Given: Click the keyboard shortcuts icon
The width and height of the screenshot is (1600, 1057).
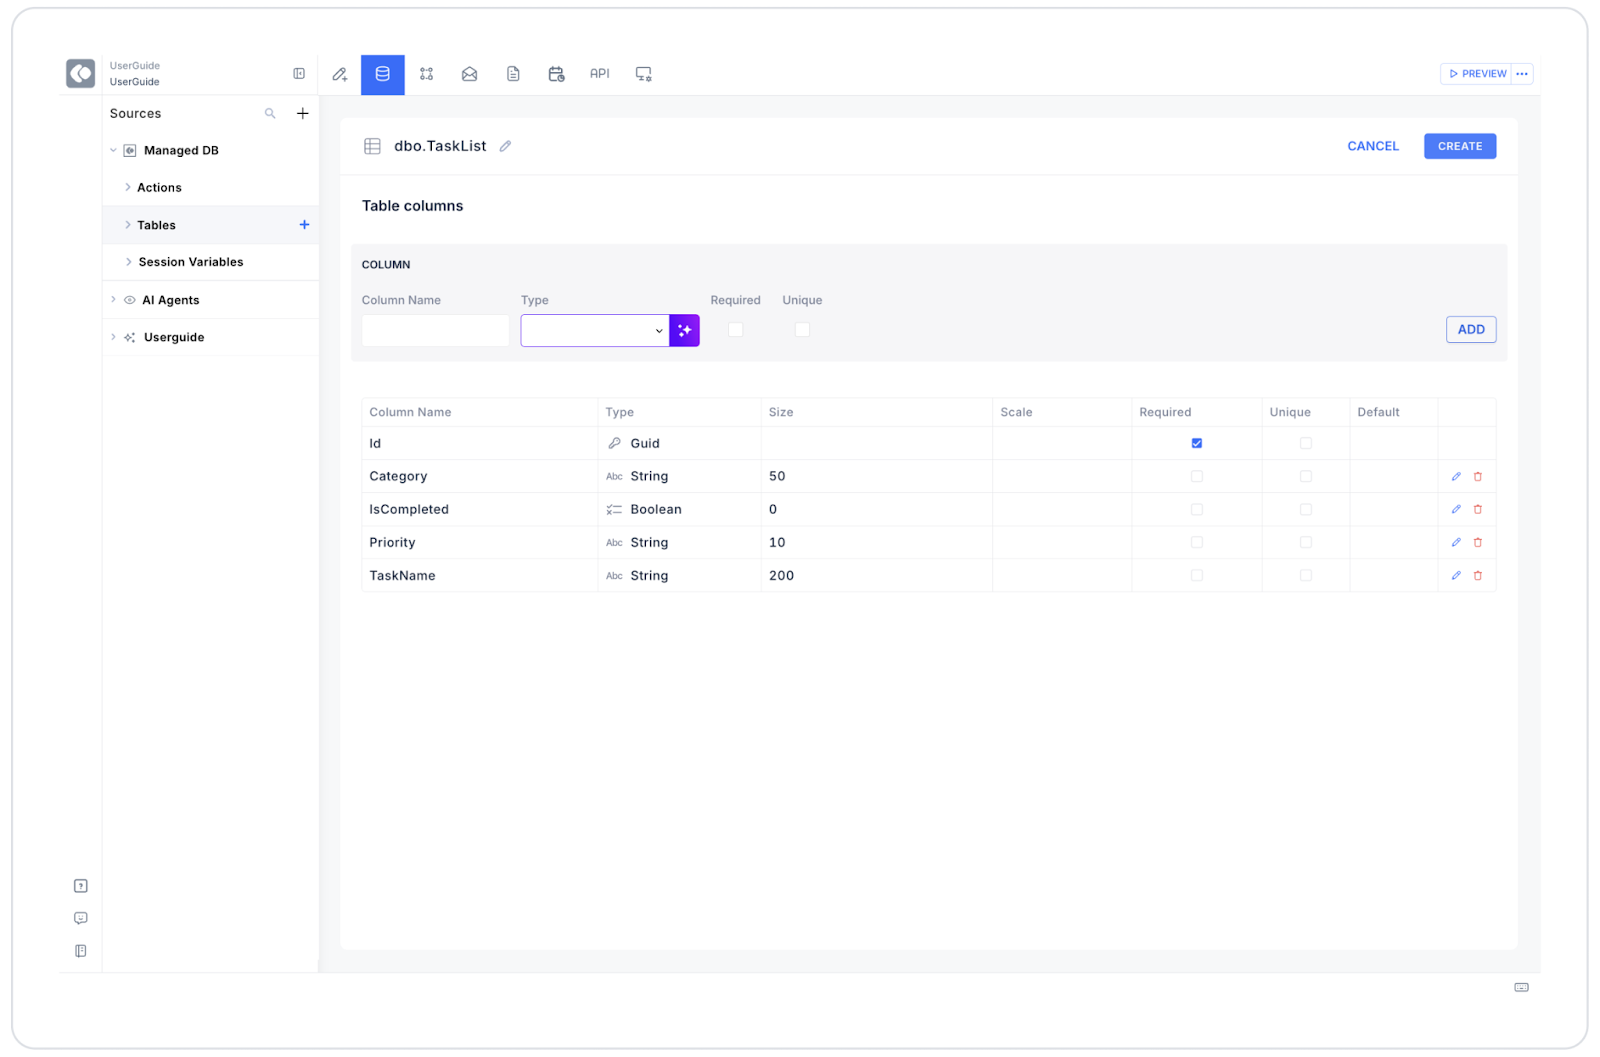Looking at the screenshot, I should 1521,988.
